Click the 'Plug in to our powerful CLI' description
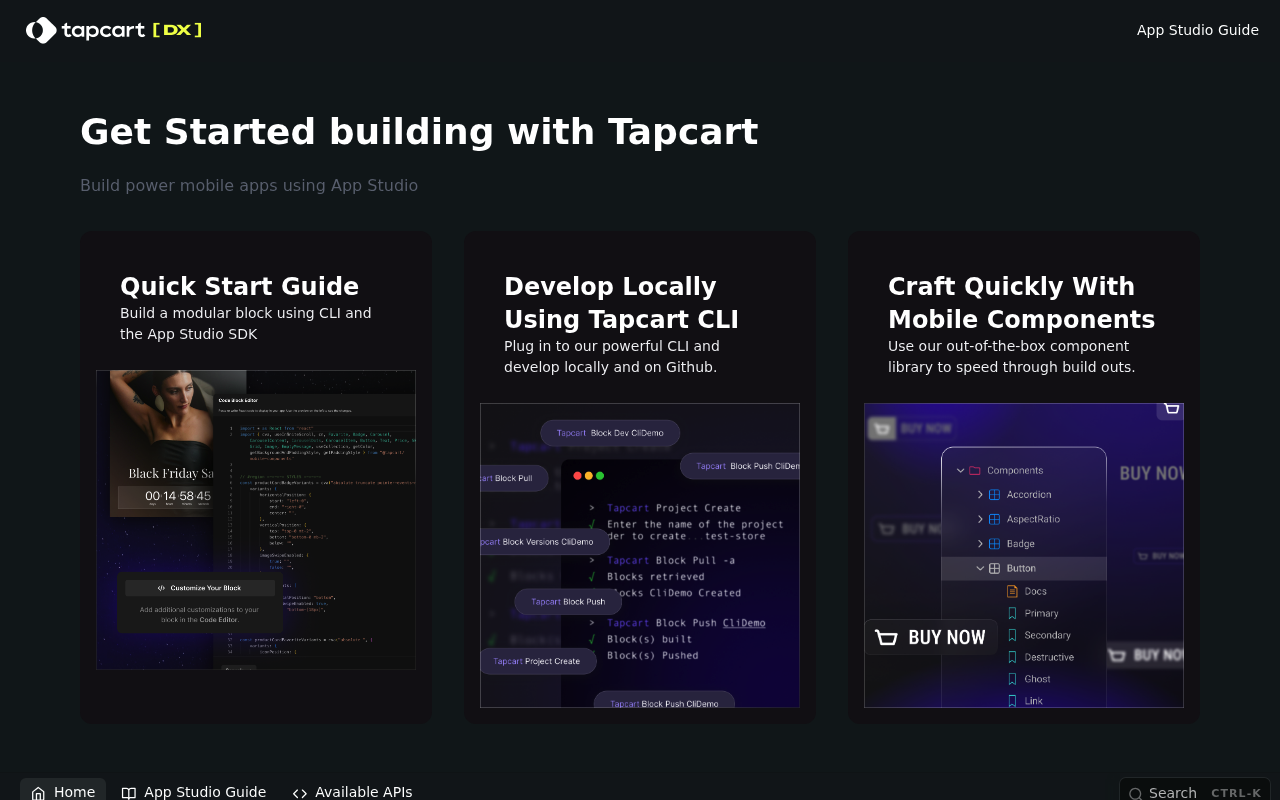 coord(612,356)
